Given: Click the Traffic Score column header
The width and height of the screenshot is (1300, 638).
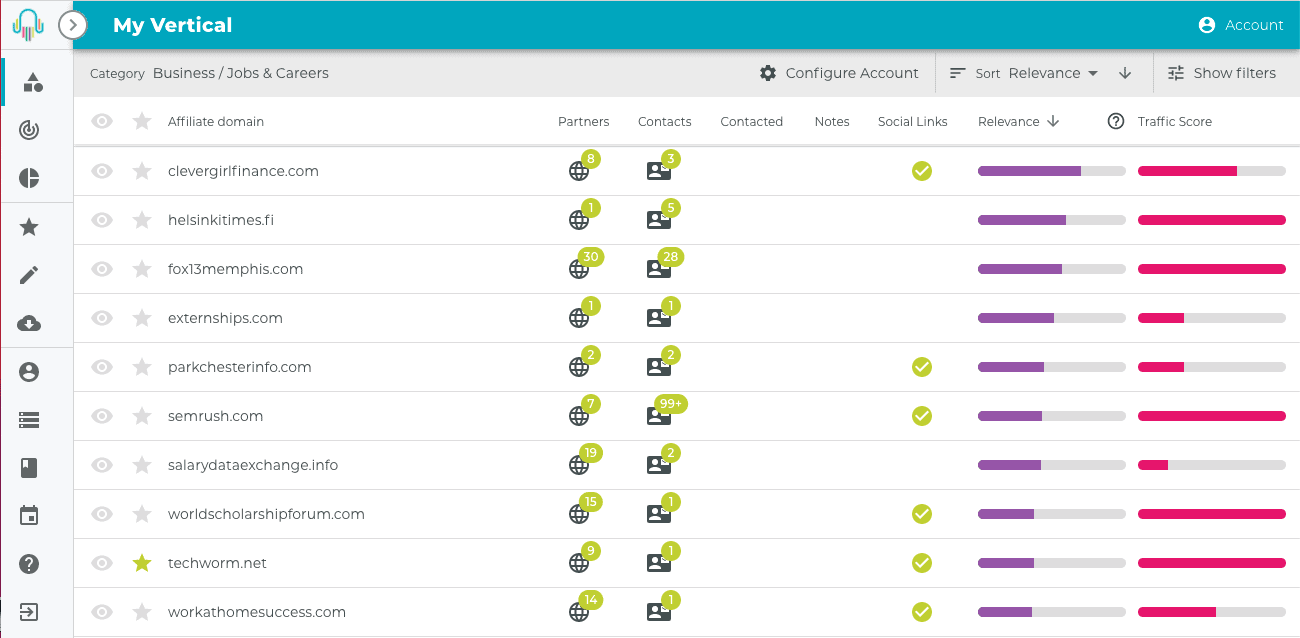Looking at the screenshot, I should coord(1175,121).
